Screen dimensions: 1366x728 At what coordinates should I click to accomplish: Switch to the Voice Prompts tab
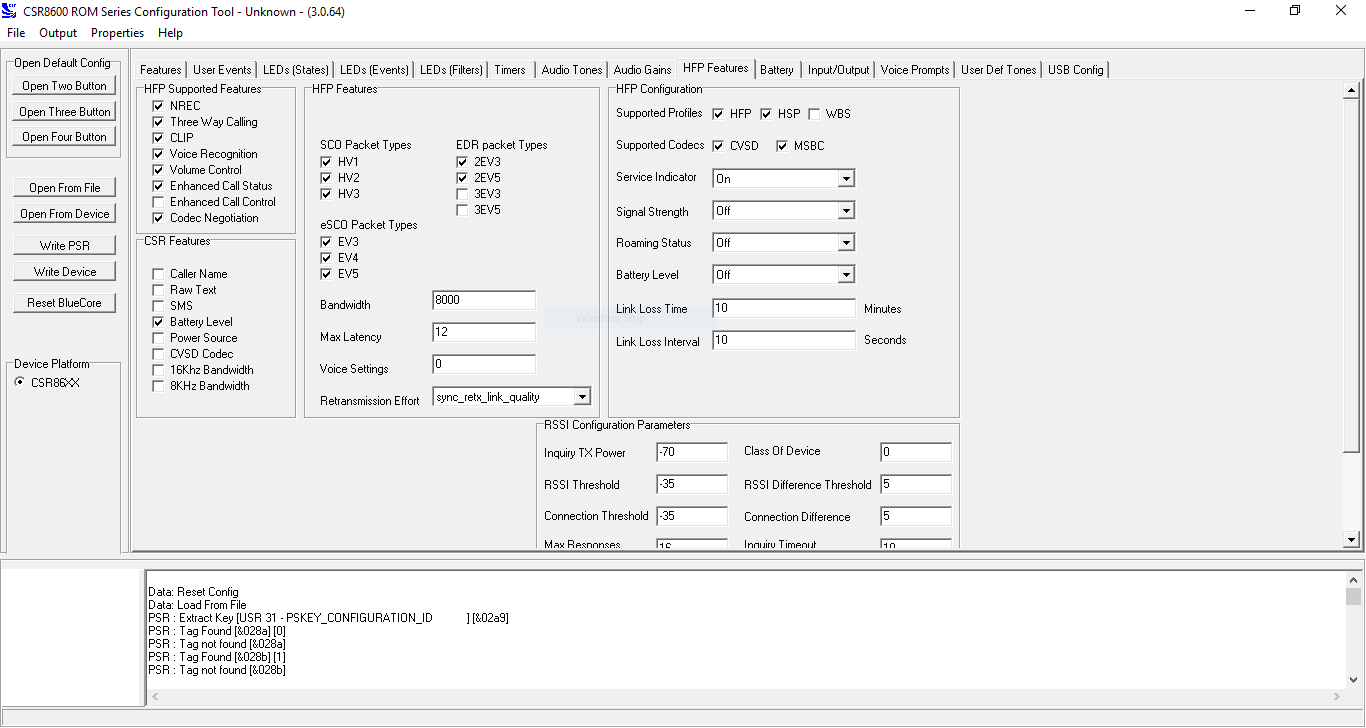tap(915, 70)
